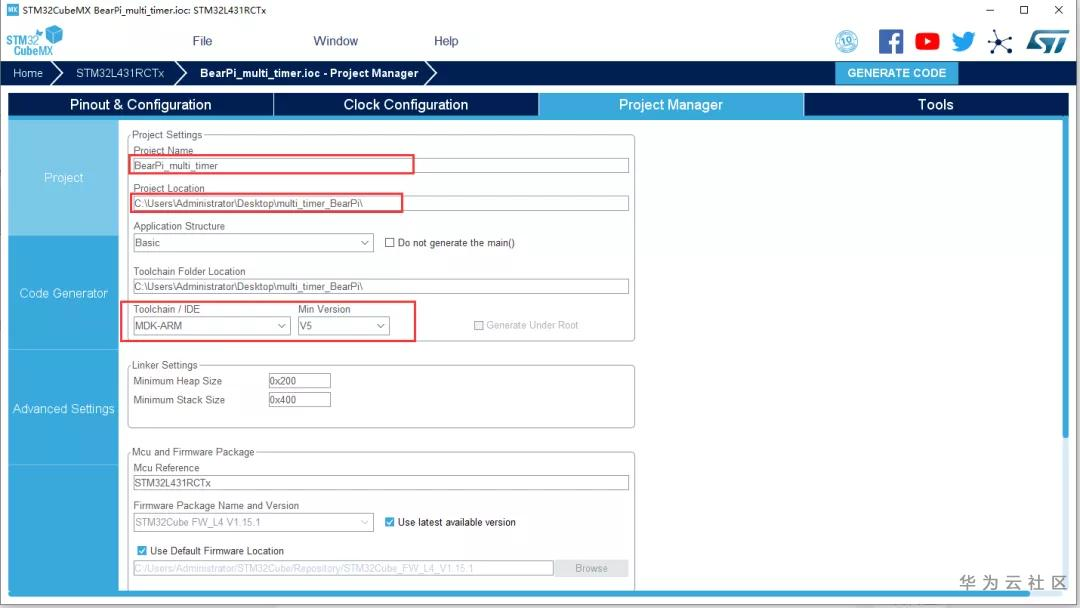Toggle Use latest available version checkbox
The image size is (1080, 608).
[x=389, y=522]
